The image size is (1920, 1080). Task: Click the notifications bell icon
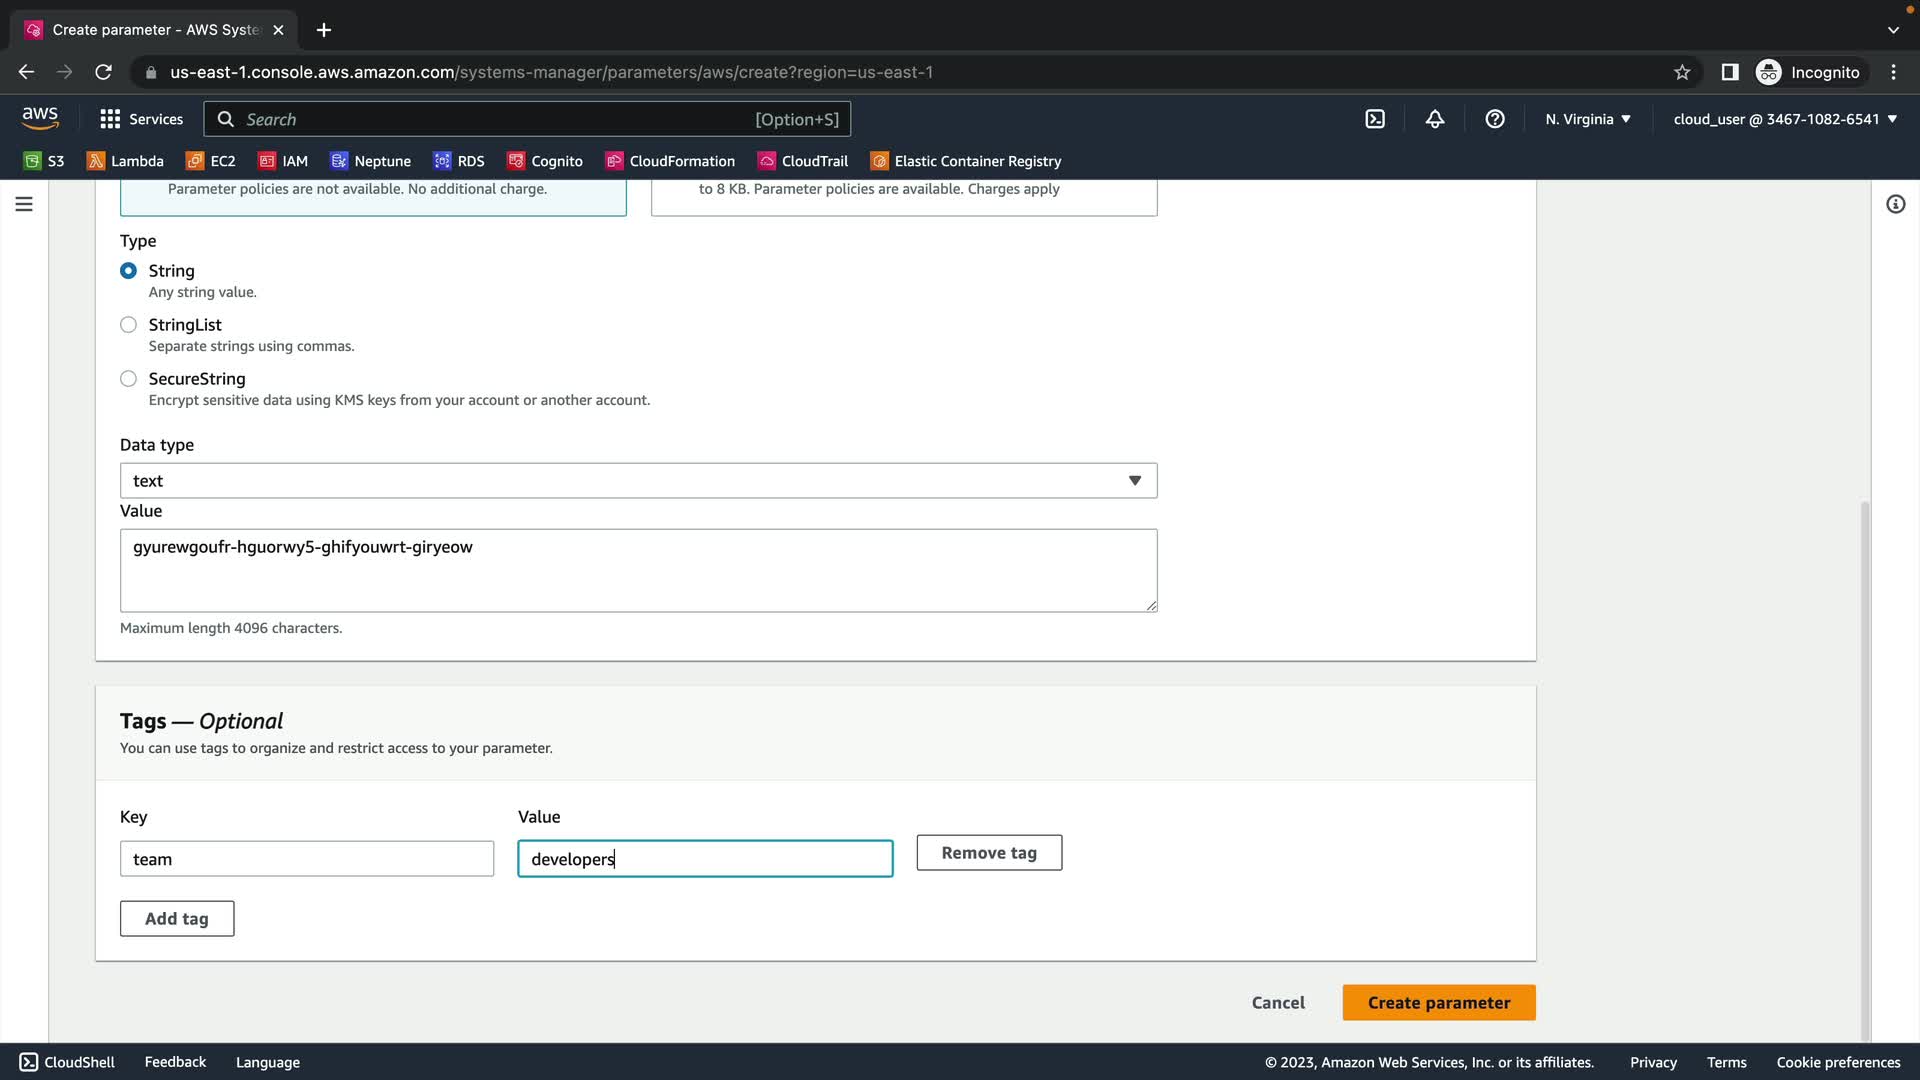[x=1435, y=119]
